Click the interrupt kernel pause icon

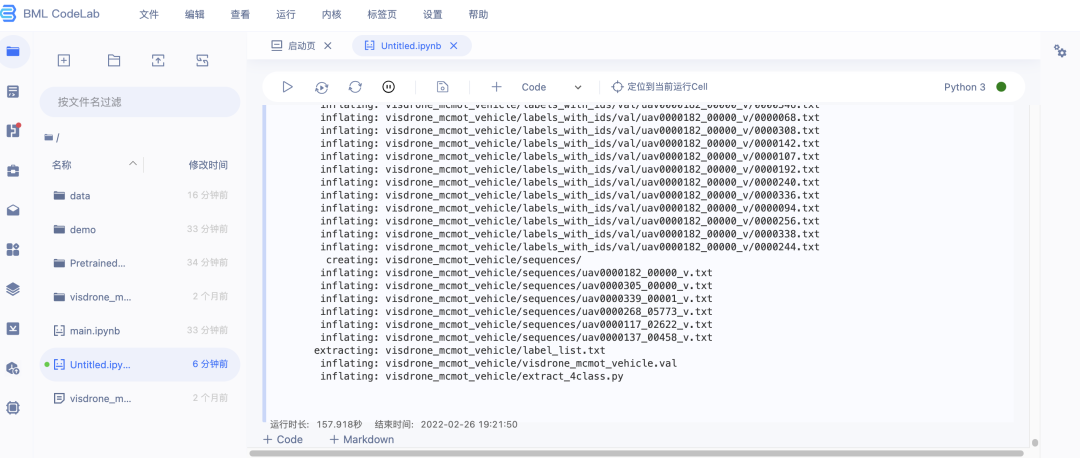coord(388,87)
